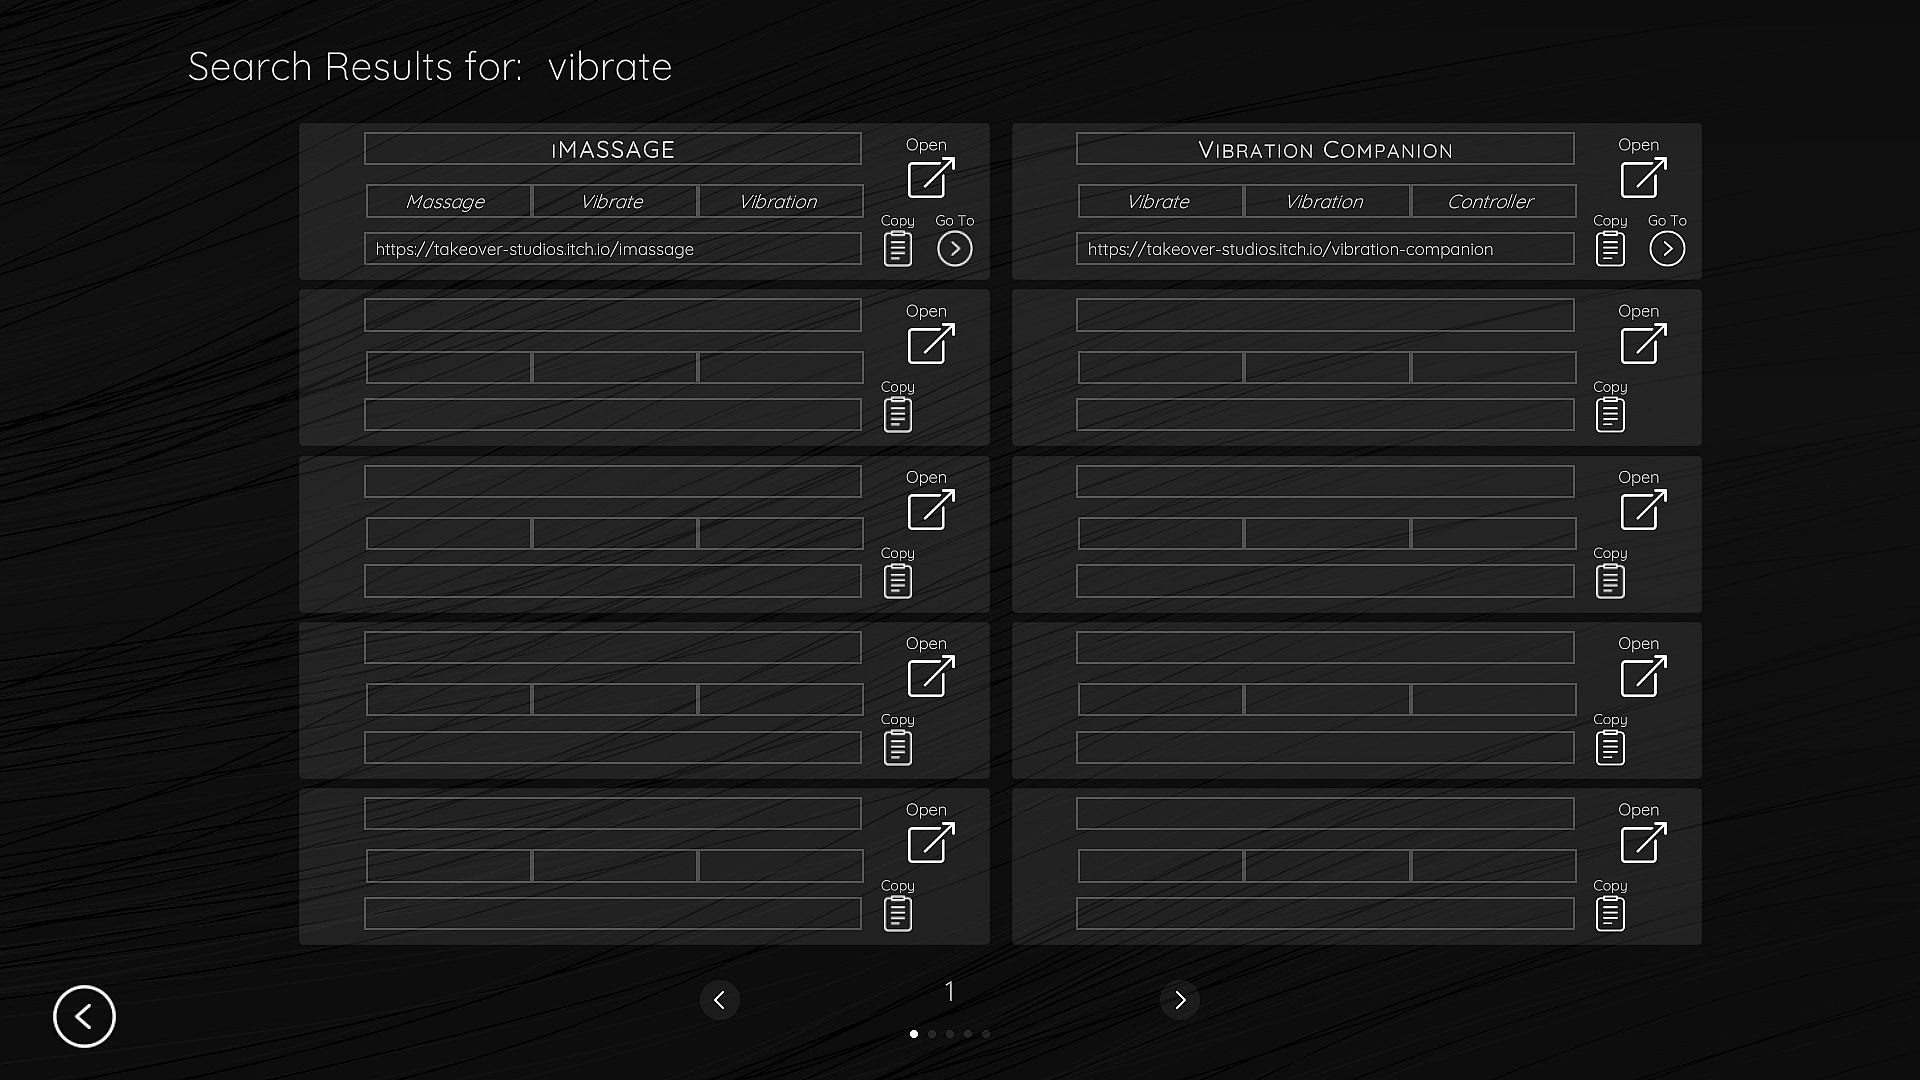Screen dimensions: 1920x1080
Task: Copy the iMASSAGE URL to clipboard
Action: coord(897,248)
